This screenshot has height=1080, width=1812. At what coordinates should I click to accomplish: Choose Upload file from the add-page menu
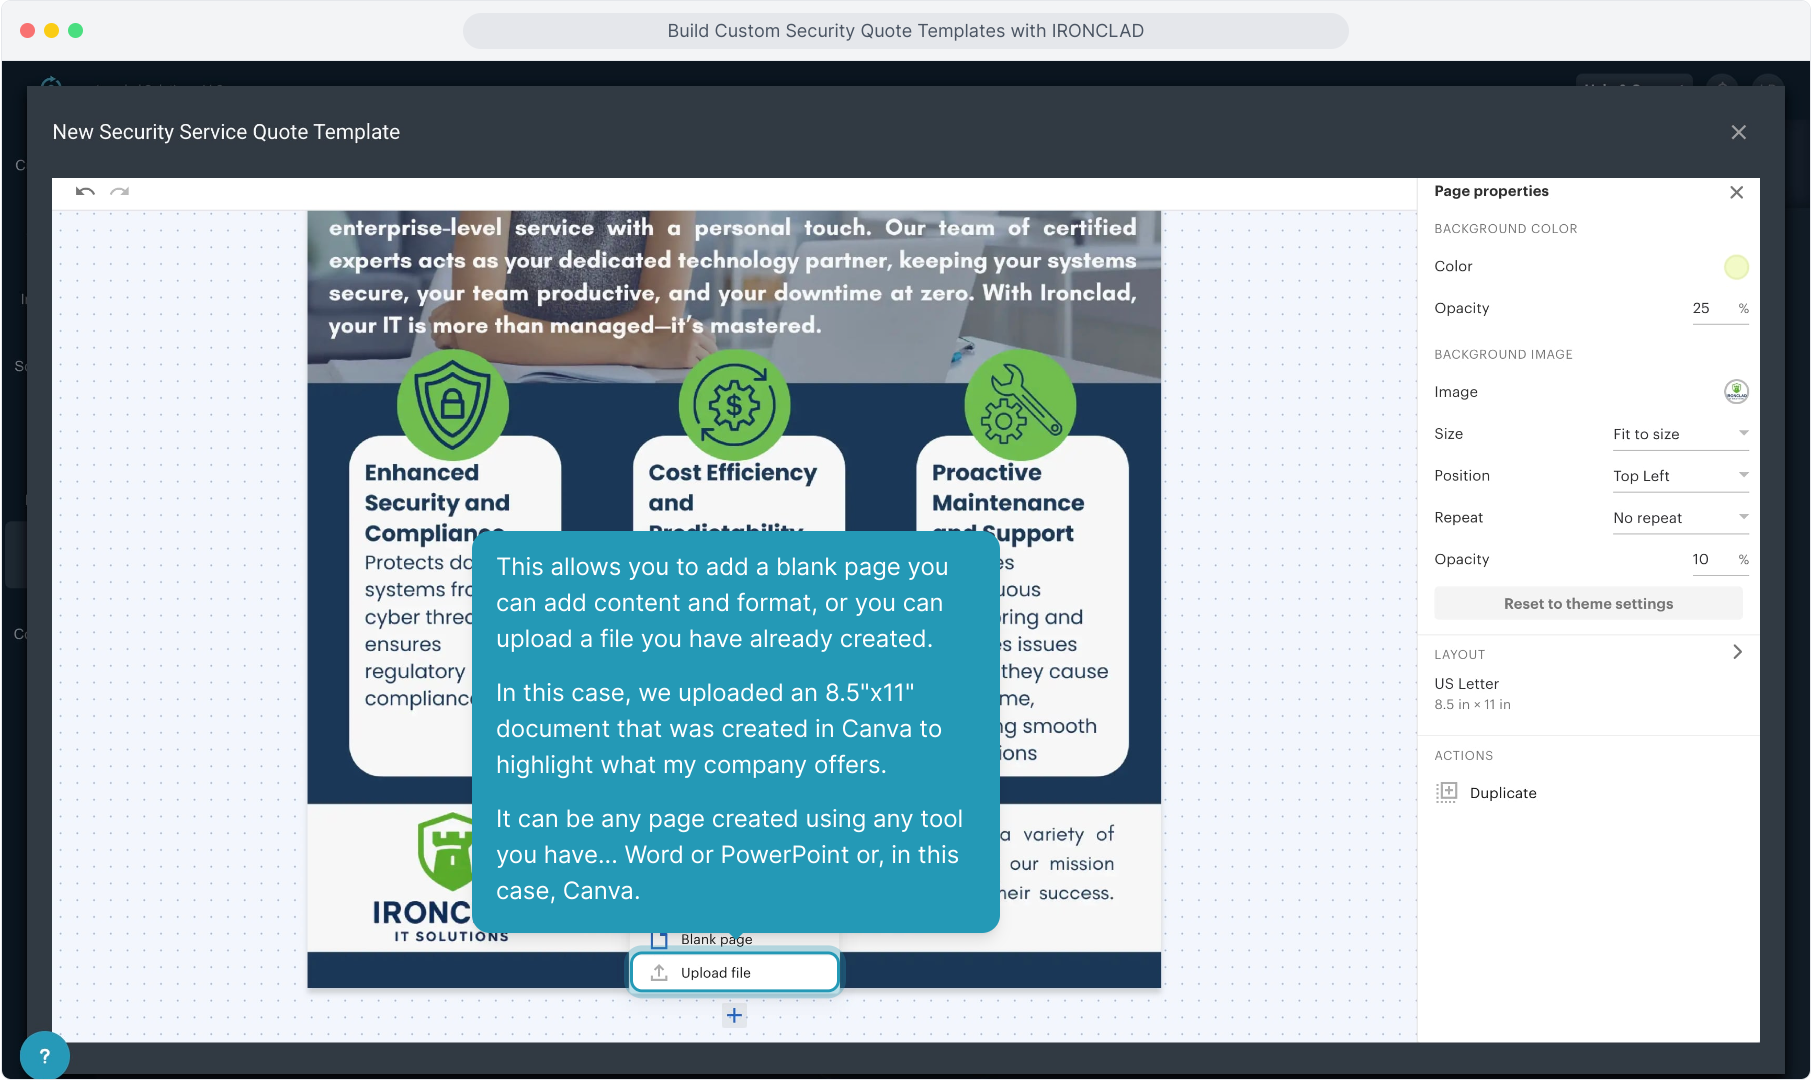pyautogui.click(x=734, y=972)
